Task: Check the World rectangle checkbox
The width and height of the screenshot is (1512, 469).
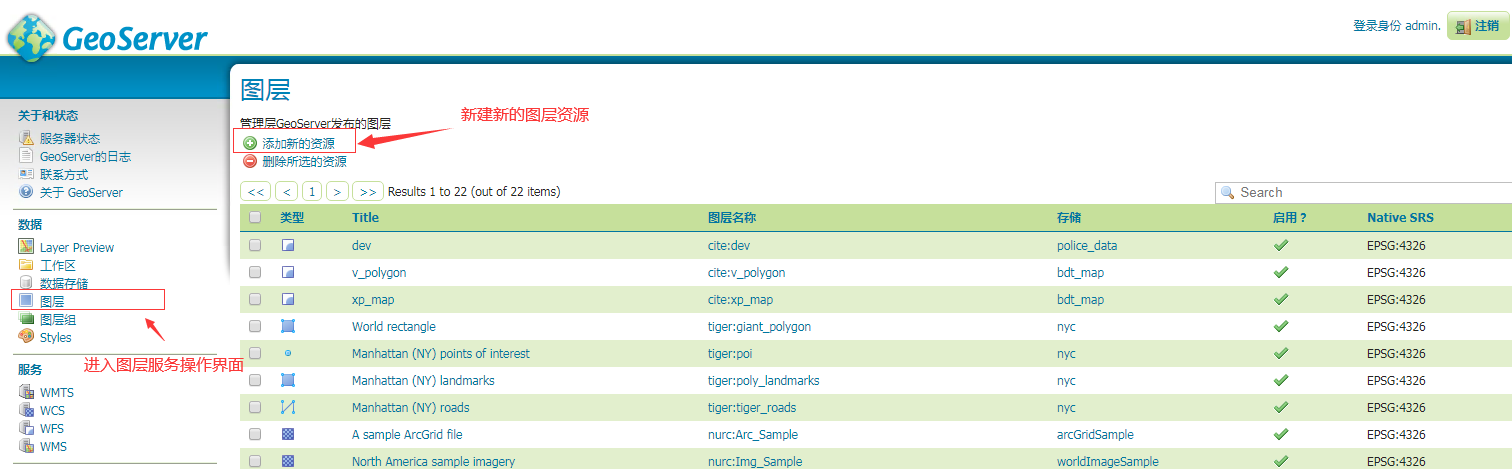Action: pos(255,326)
